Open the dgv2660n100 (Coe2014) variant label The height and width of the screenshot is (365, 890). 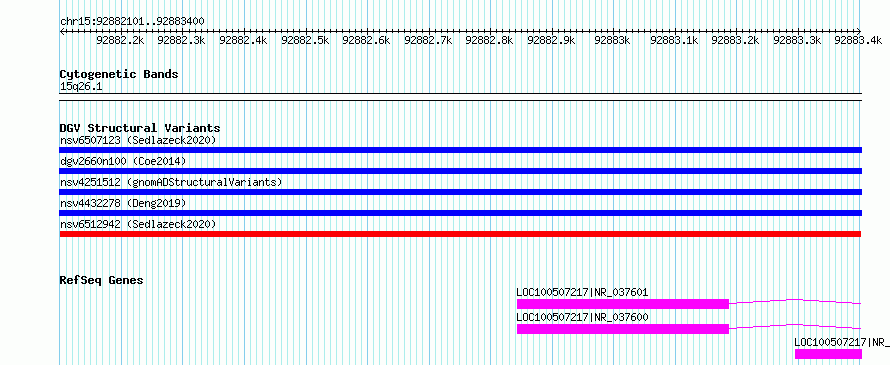[123, 161]
